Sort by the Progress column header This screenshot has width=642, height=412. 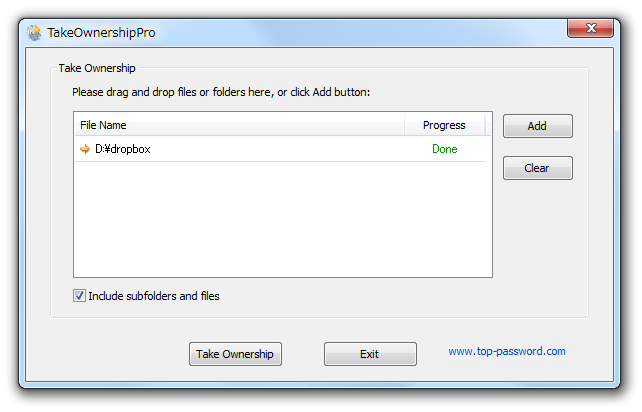coord(444,125)
